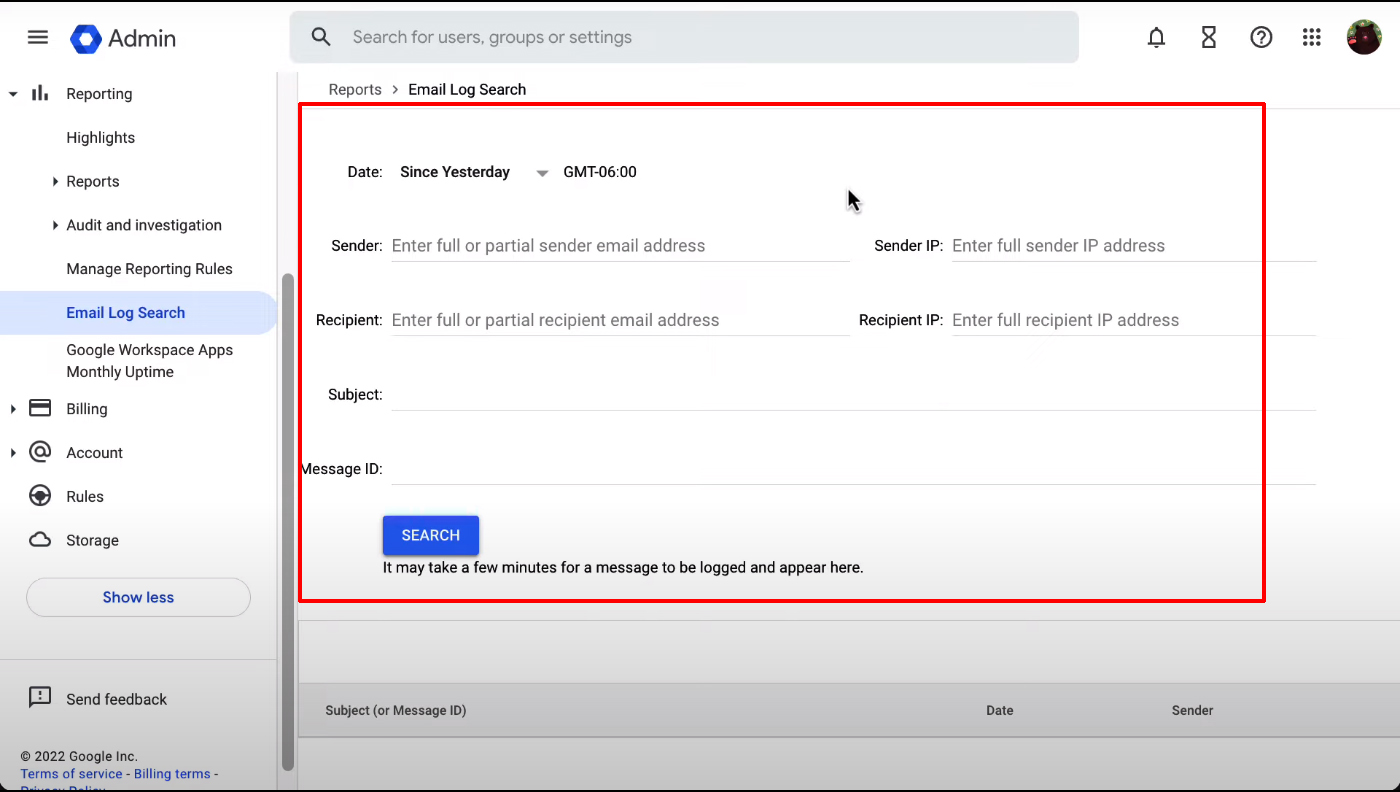Image resolution: width=1400 pixels, height=792 pixels.
Task: Click the notifications bell
Action: point(1156,37)
